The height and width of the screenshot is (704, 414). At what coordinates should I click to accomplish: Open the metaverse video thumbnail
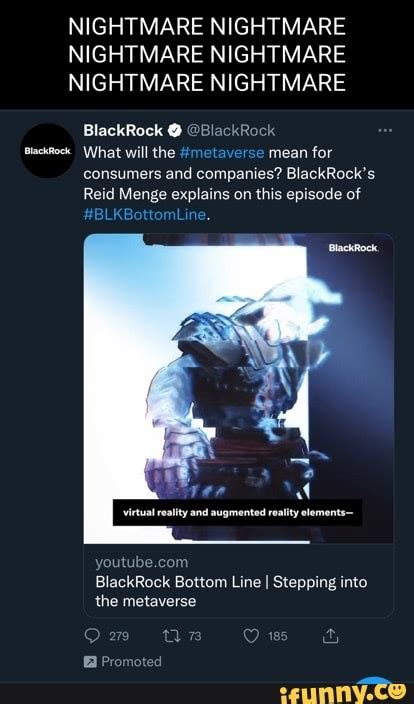click(x=239, y=389)
